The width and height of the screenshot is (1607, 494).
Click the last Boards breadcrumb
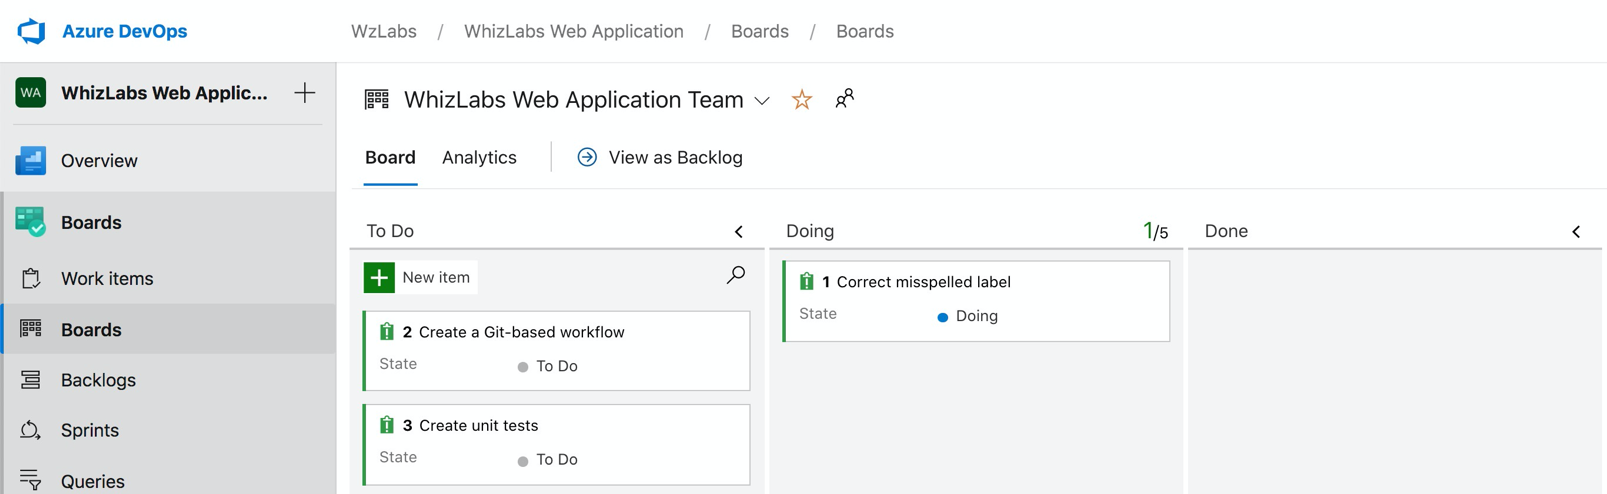pos(865,31)
